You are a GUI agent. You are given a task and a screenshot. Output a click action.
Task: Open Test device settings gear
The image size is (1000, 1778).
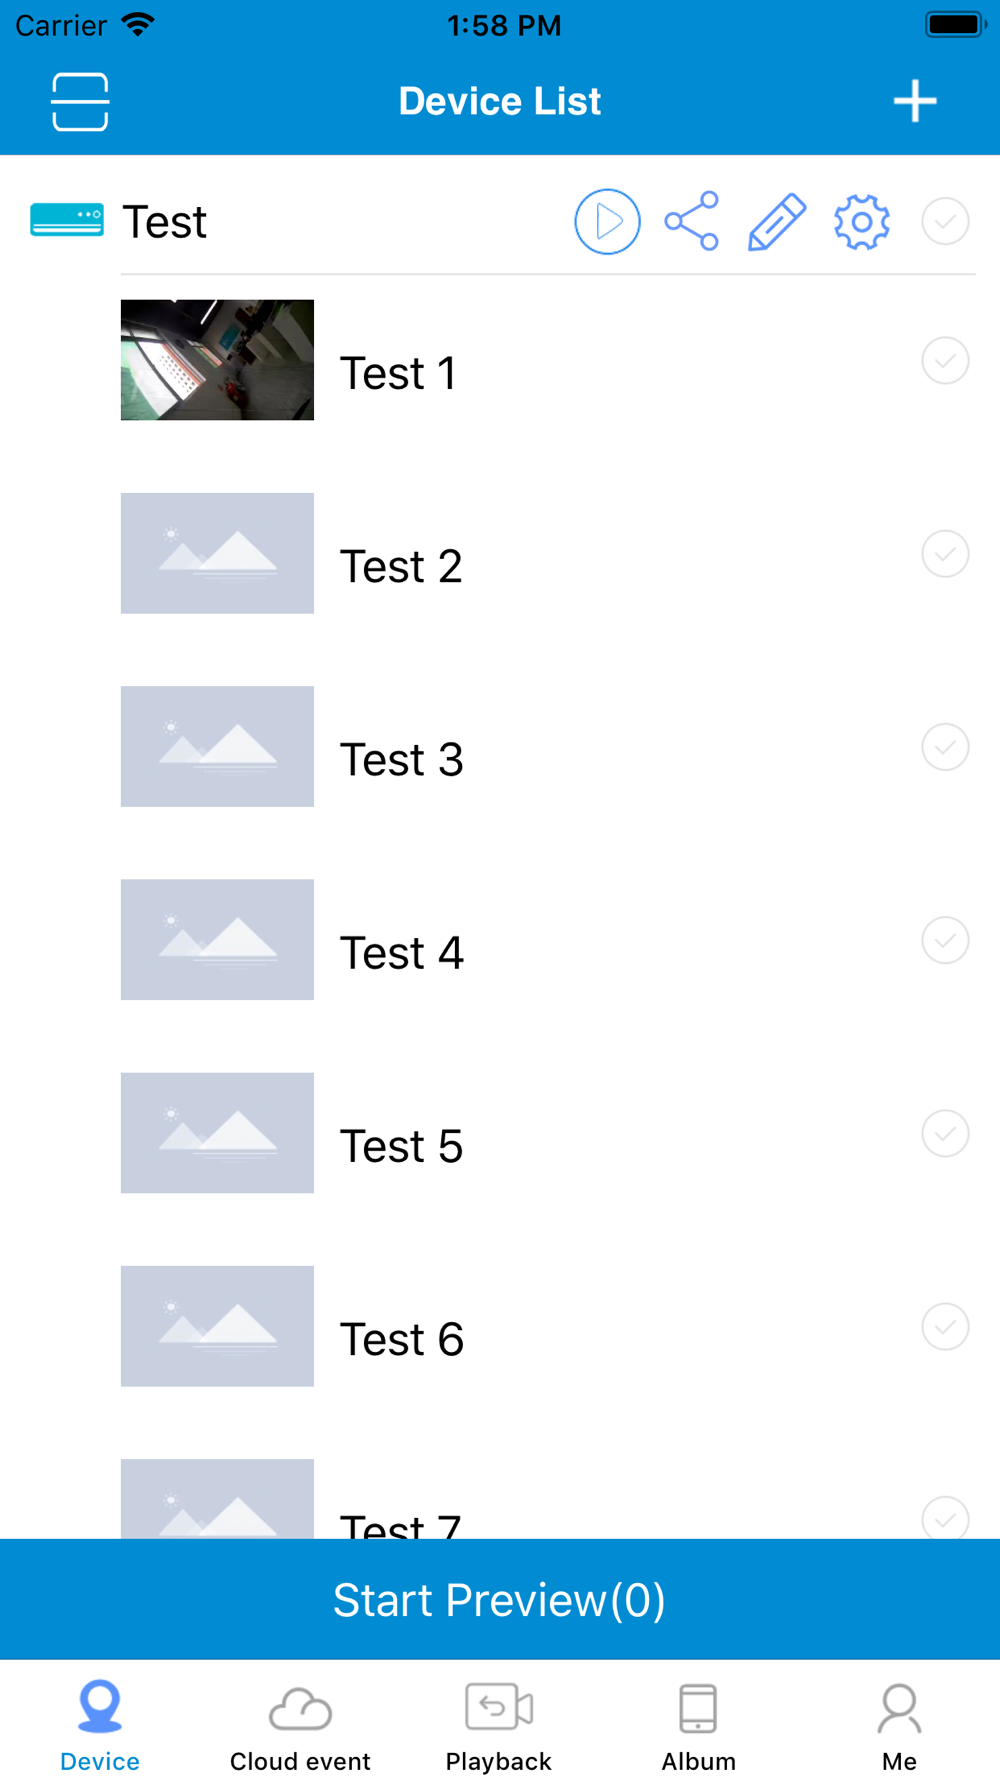pos(862,221)
